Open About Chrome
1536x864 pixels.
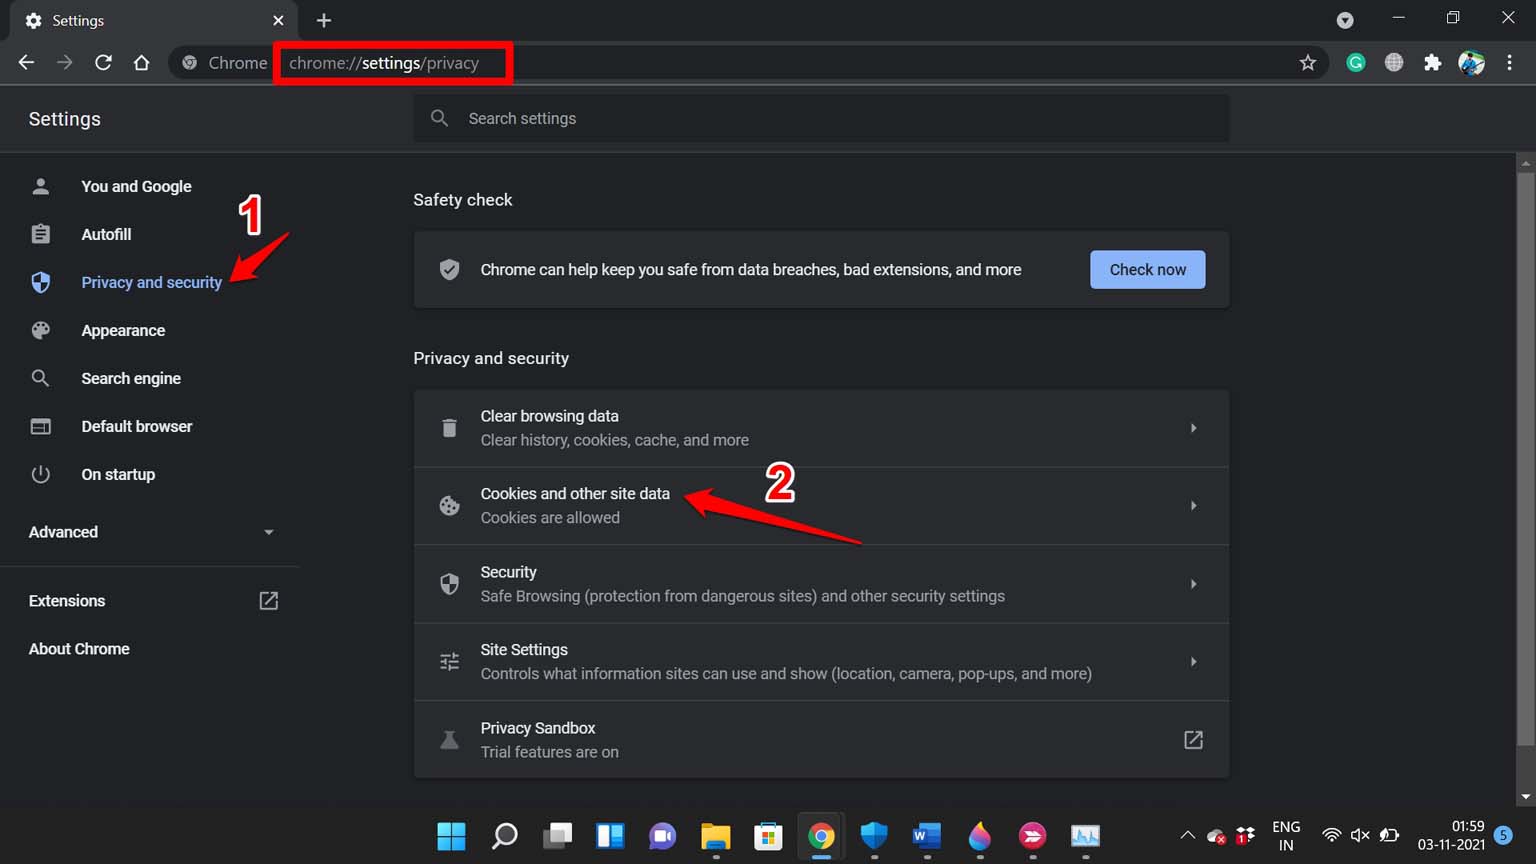point(79,648)
